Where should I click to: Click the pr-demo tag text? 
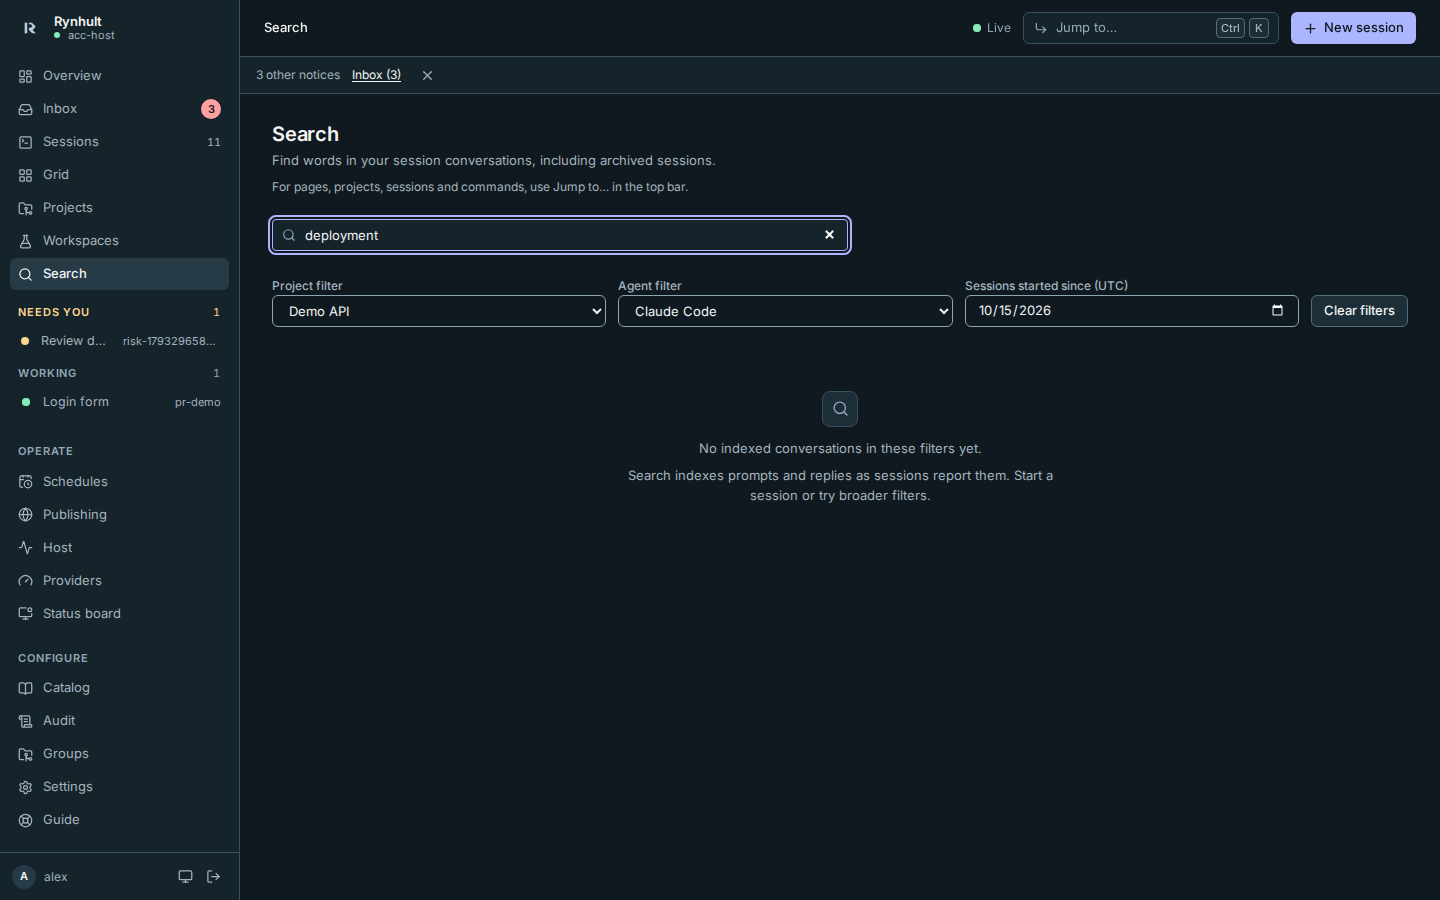[x=198, y=402]
